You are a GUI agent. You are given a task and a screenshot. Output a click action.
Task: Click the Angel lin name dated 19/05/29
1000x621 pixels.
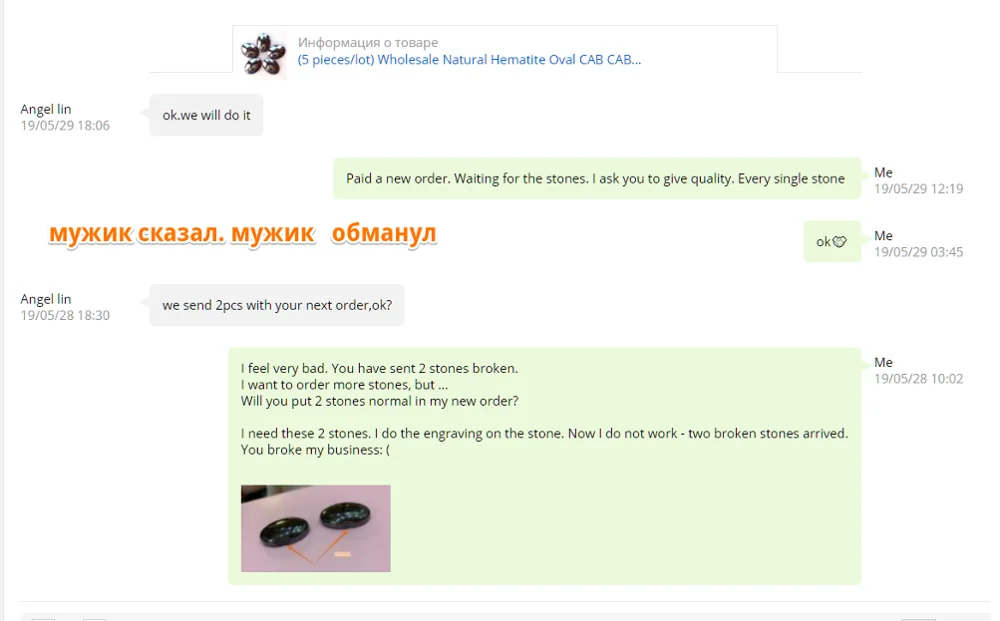pyautogui.click(x=46, y=109)
